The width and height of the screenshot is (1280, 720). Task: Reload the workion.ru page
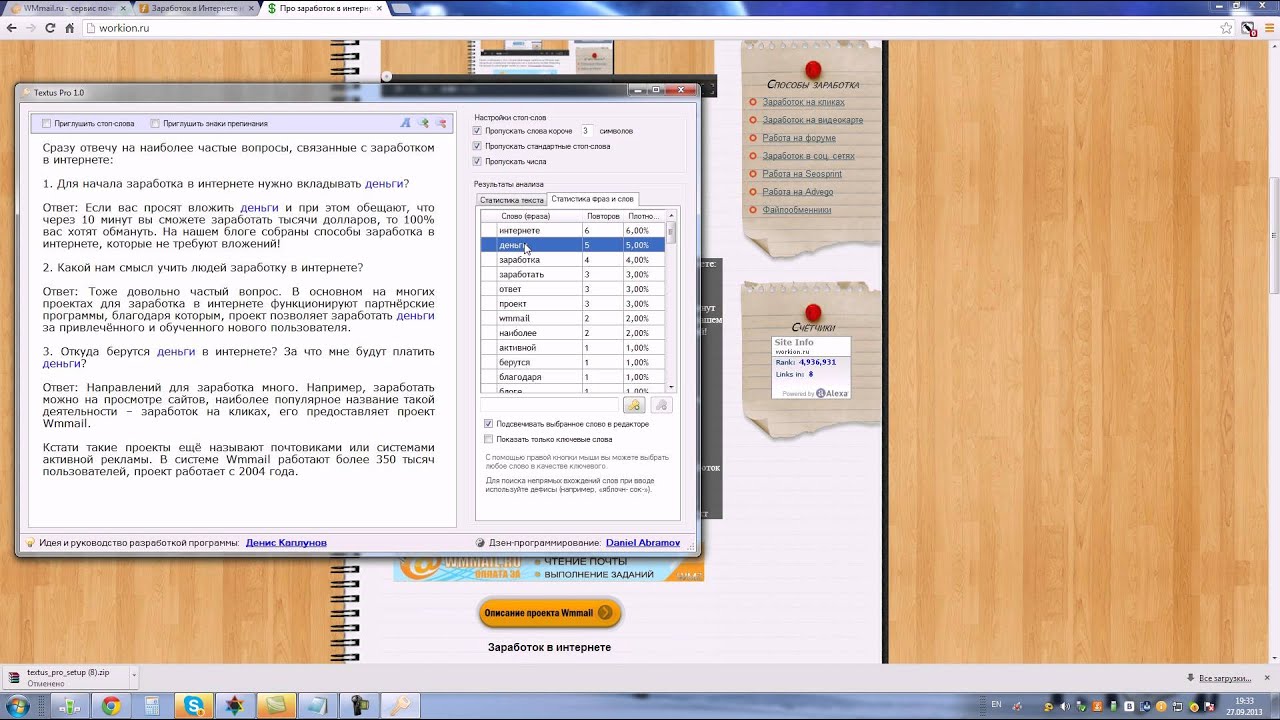tap(50, 28)
